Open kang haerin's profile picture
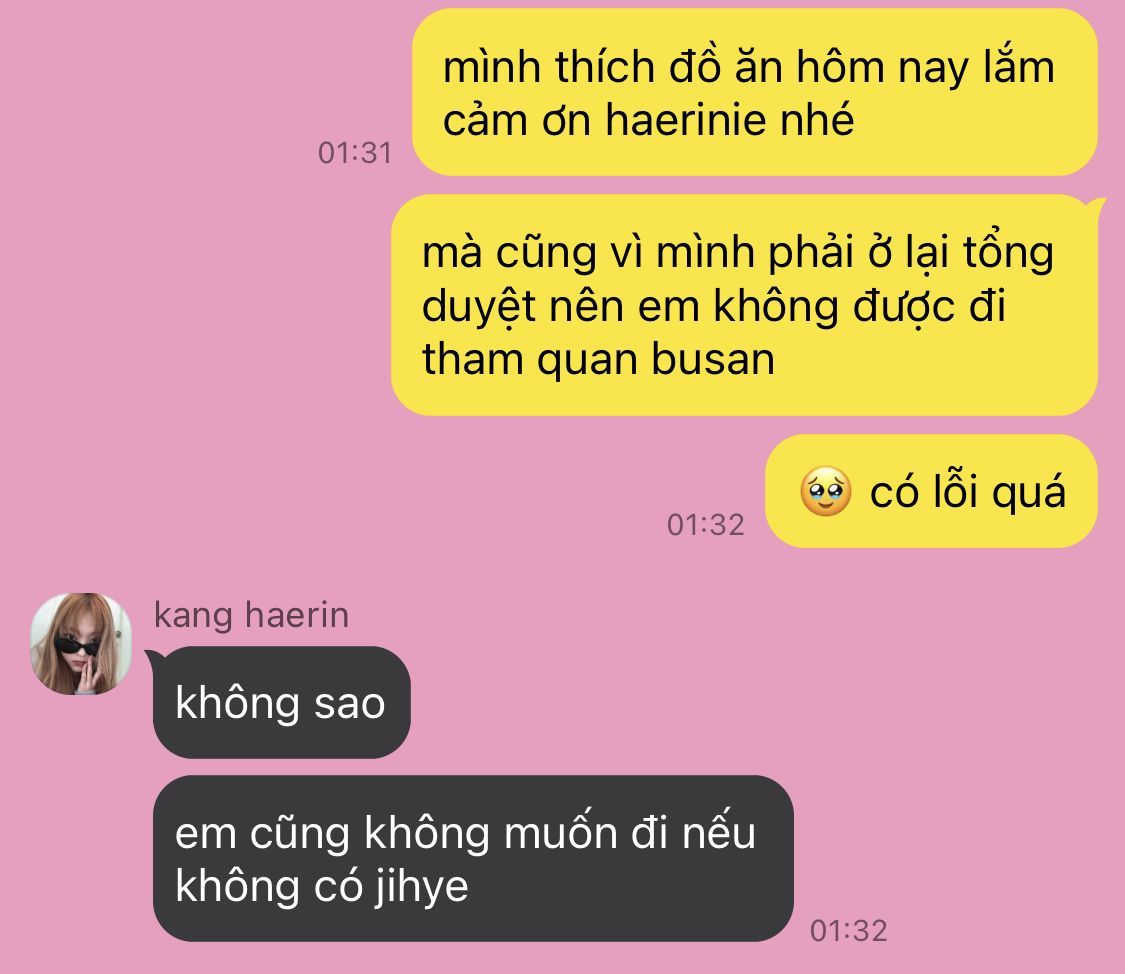The height and width of the screenshot is (974, 1125). (x=81, y=643)
